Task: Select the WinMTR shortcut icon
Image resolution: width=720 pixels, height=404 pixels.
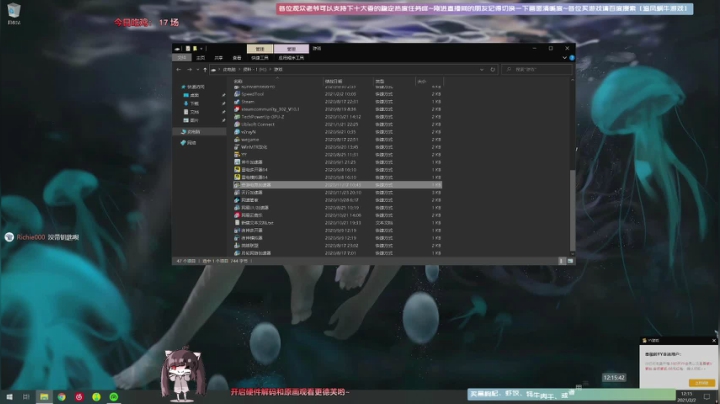Action: point(237,147)
